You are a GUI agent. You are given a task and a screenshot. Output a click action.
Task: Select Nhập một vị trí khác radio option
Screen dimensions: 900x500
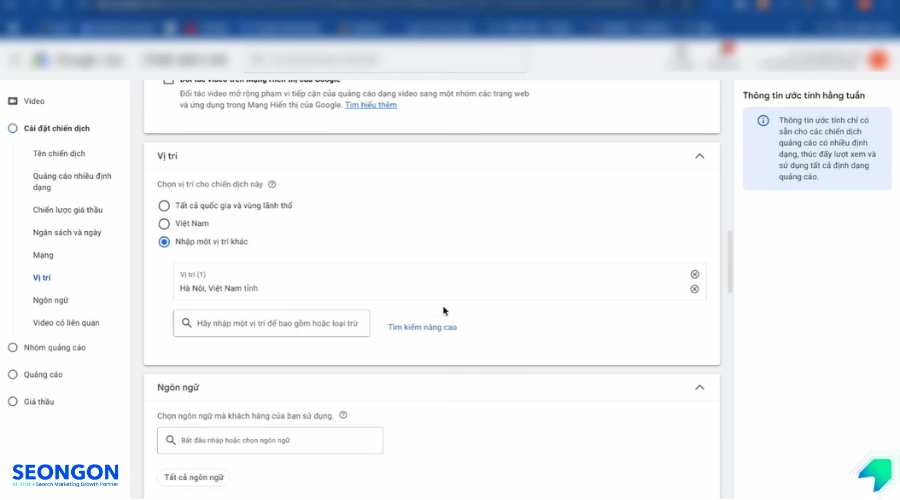164,242
